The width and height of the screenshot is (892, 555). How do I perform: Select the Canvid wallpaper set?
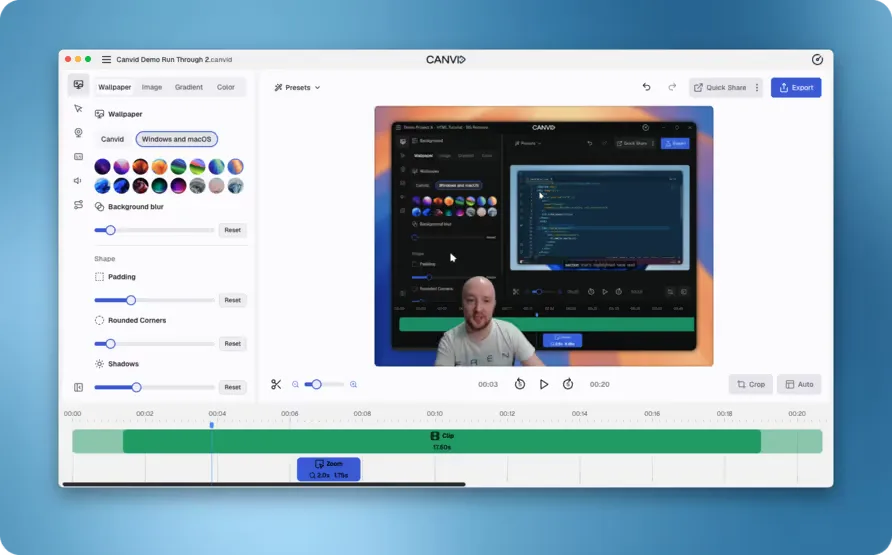[112, 139]
